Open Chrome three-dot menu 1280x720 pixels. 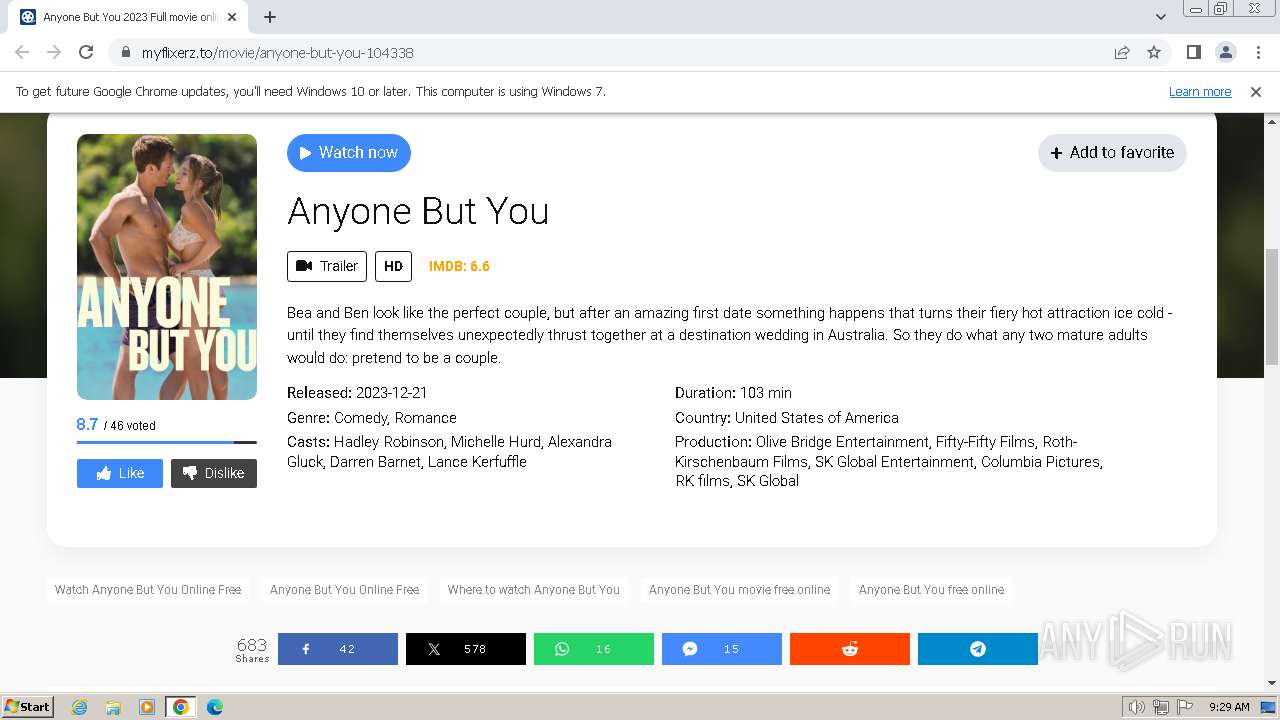[1258, 52]
